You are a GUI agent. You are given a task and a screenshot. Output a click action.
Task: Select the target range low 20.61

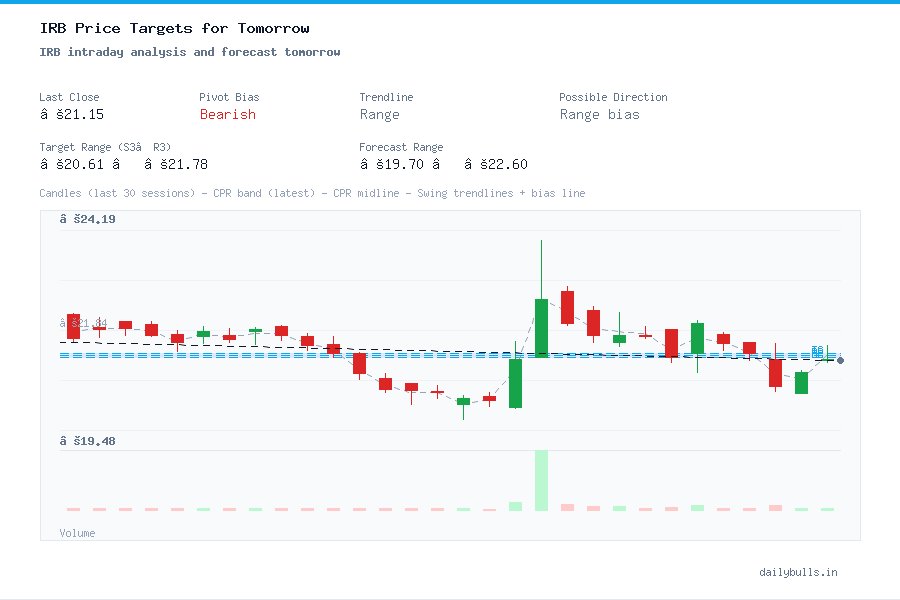72,164
